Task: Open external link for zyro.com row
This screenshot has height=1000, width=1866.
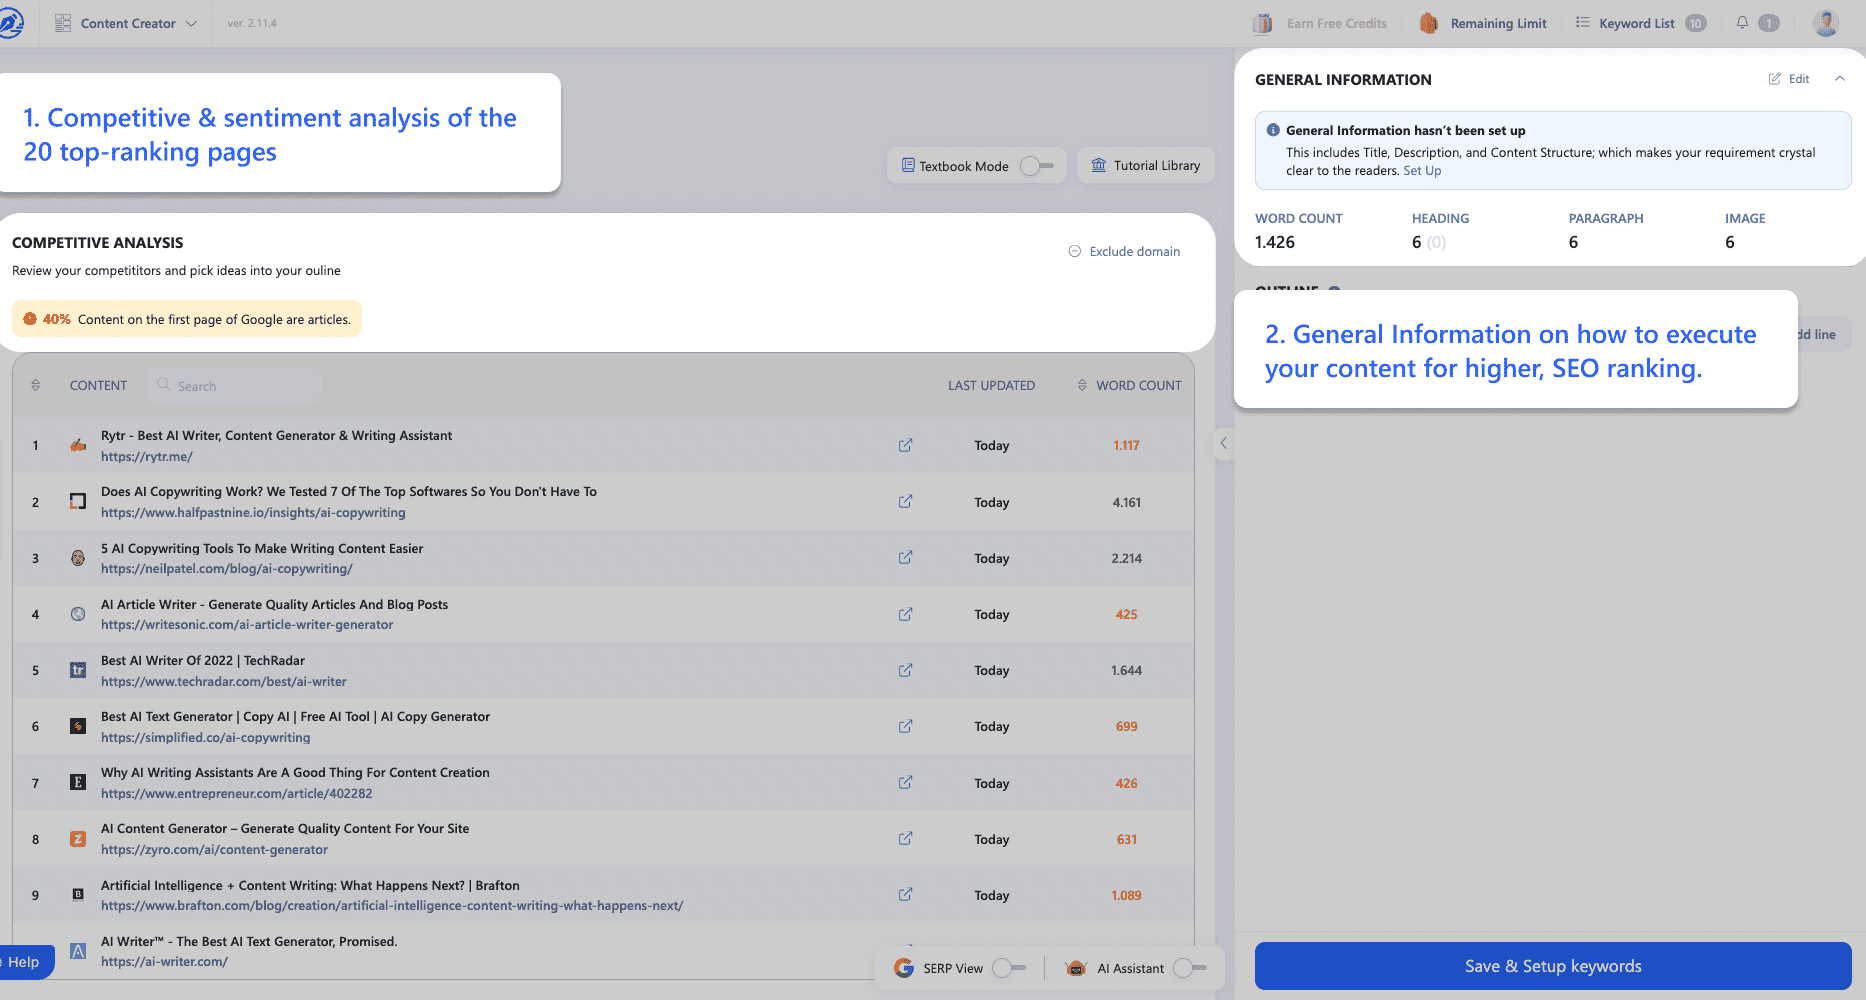Action: tap(905, 838)
